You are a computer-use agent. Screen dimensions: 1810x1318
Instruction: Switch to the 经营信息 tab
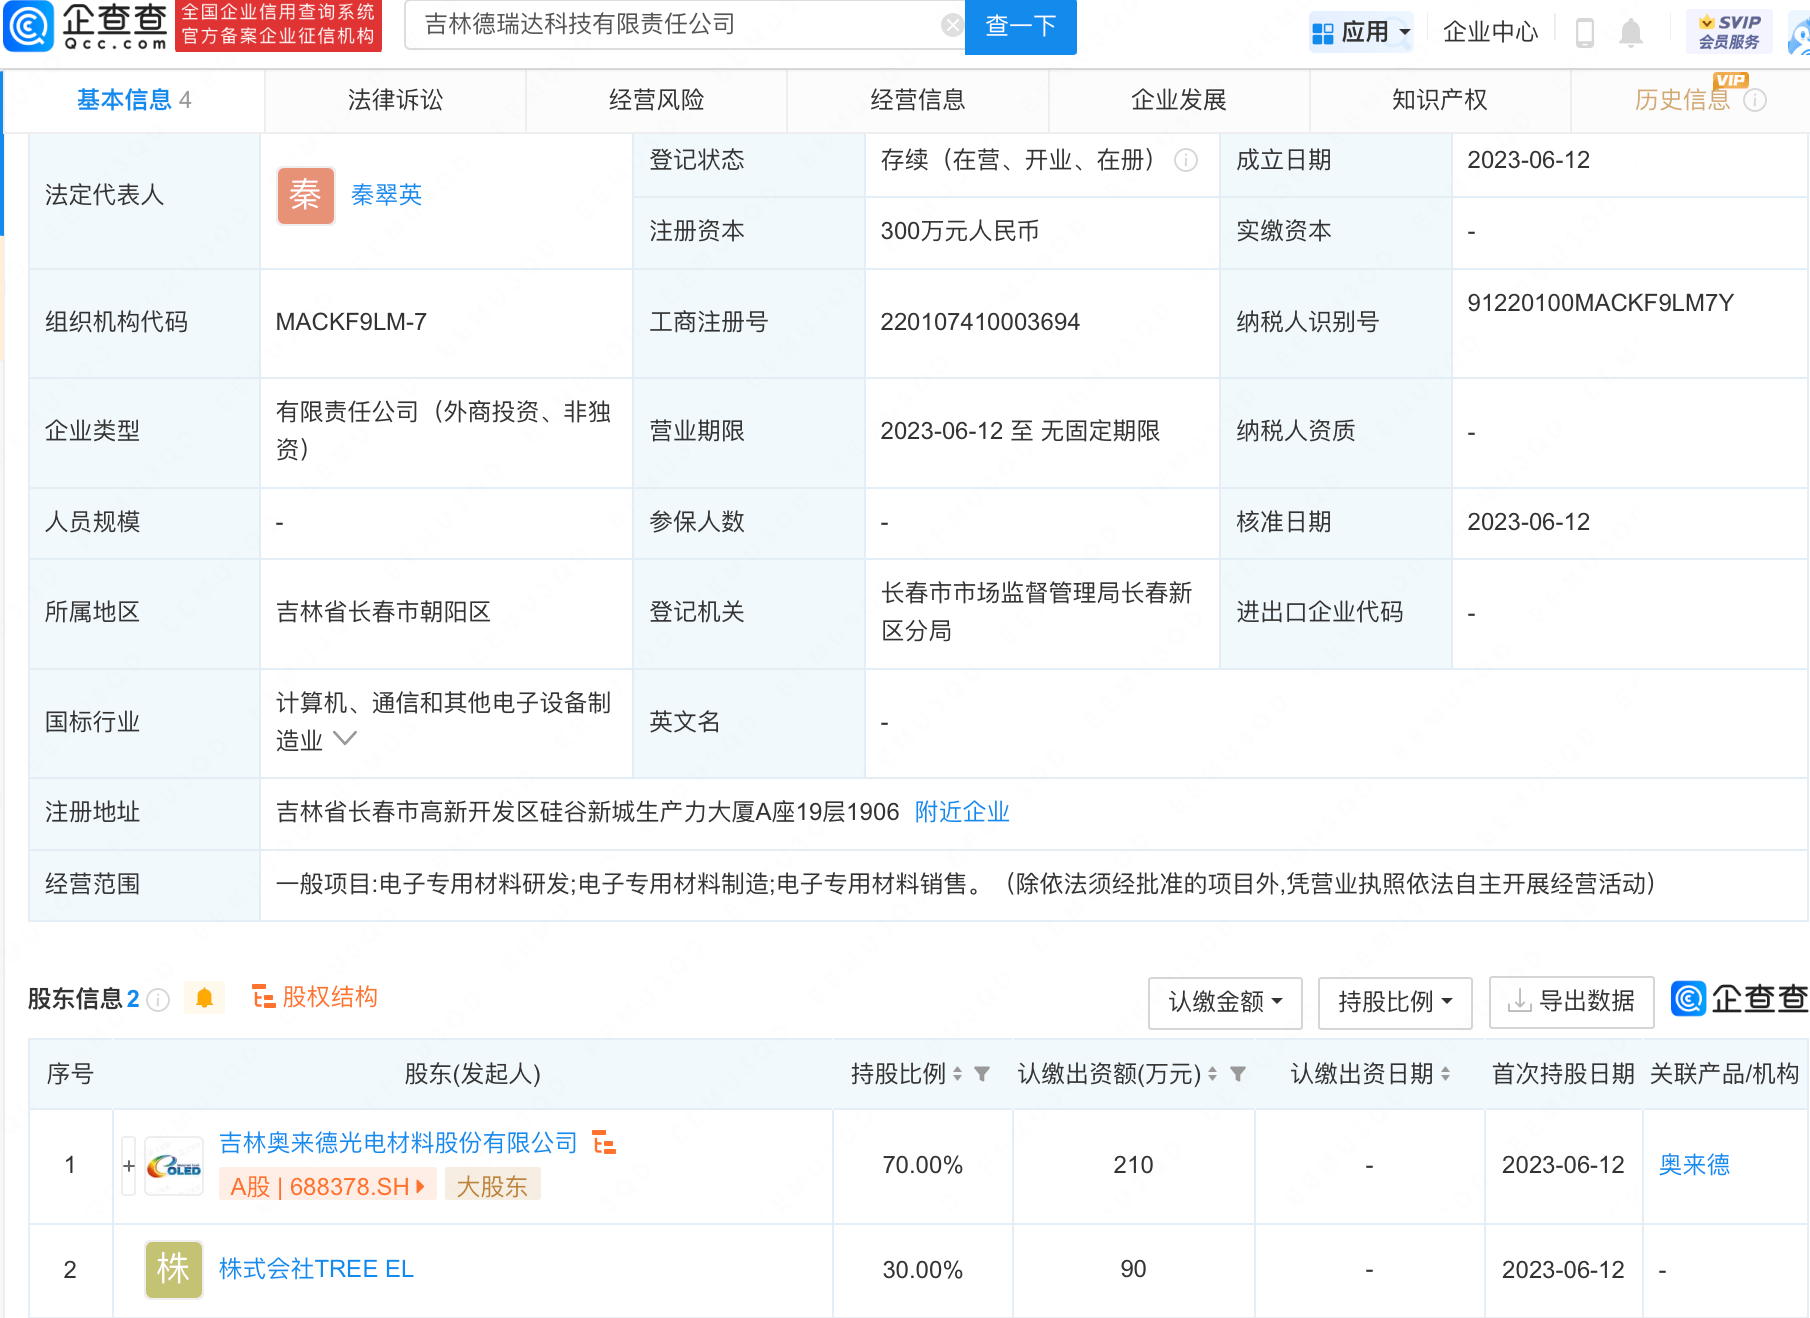[917, 100]
